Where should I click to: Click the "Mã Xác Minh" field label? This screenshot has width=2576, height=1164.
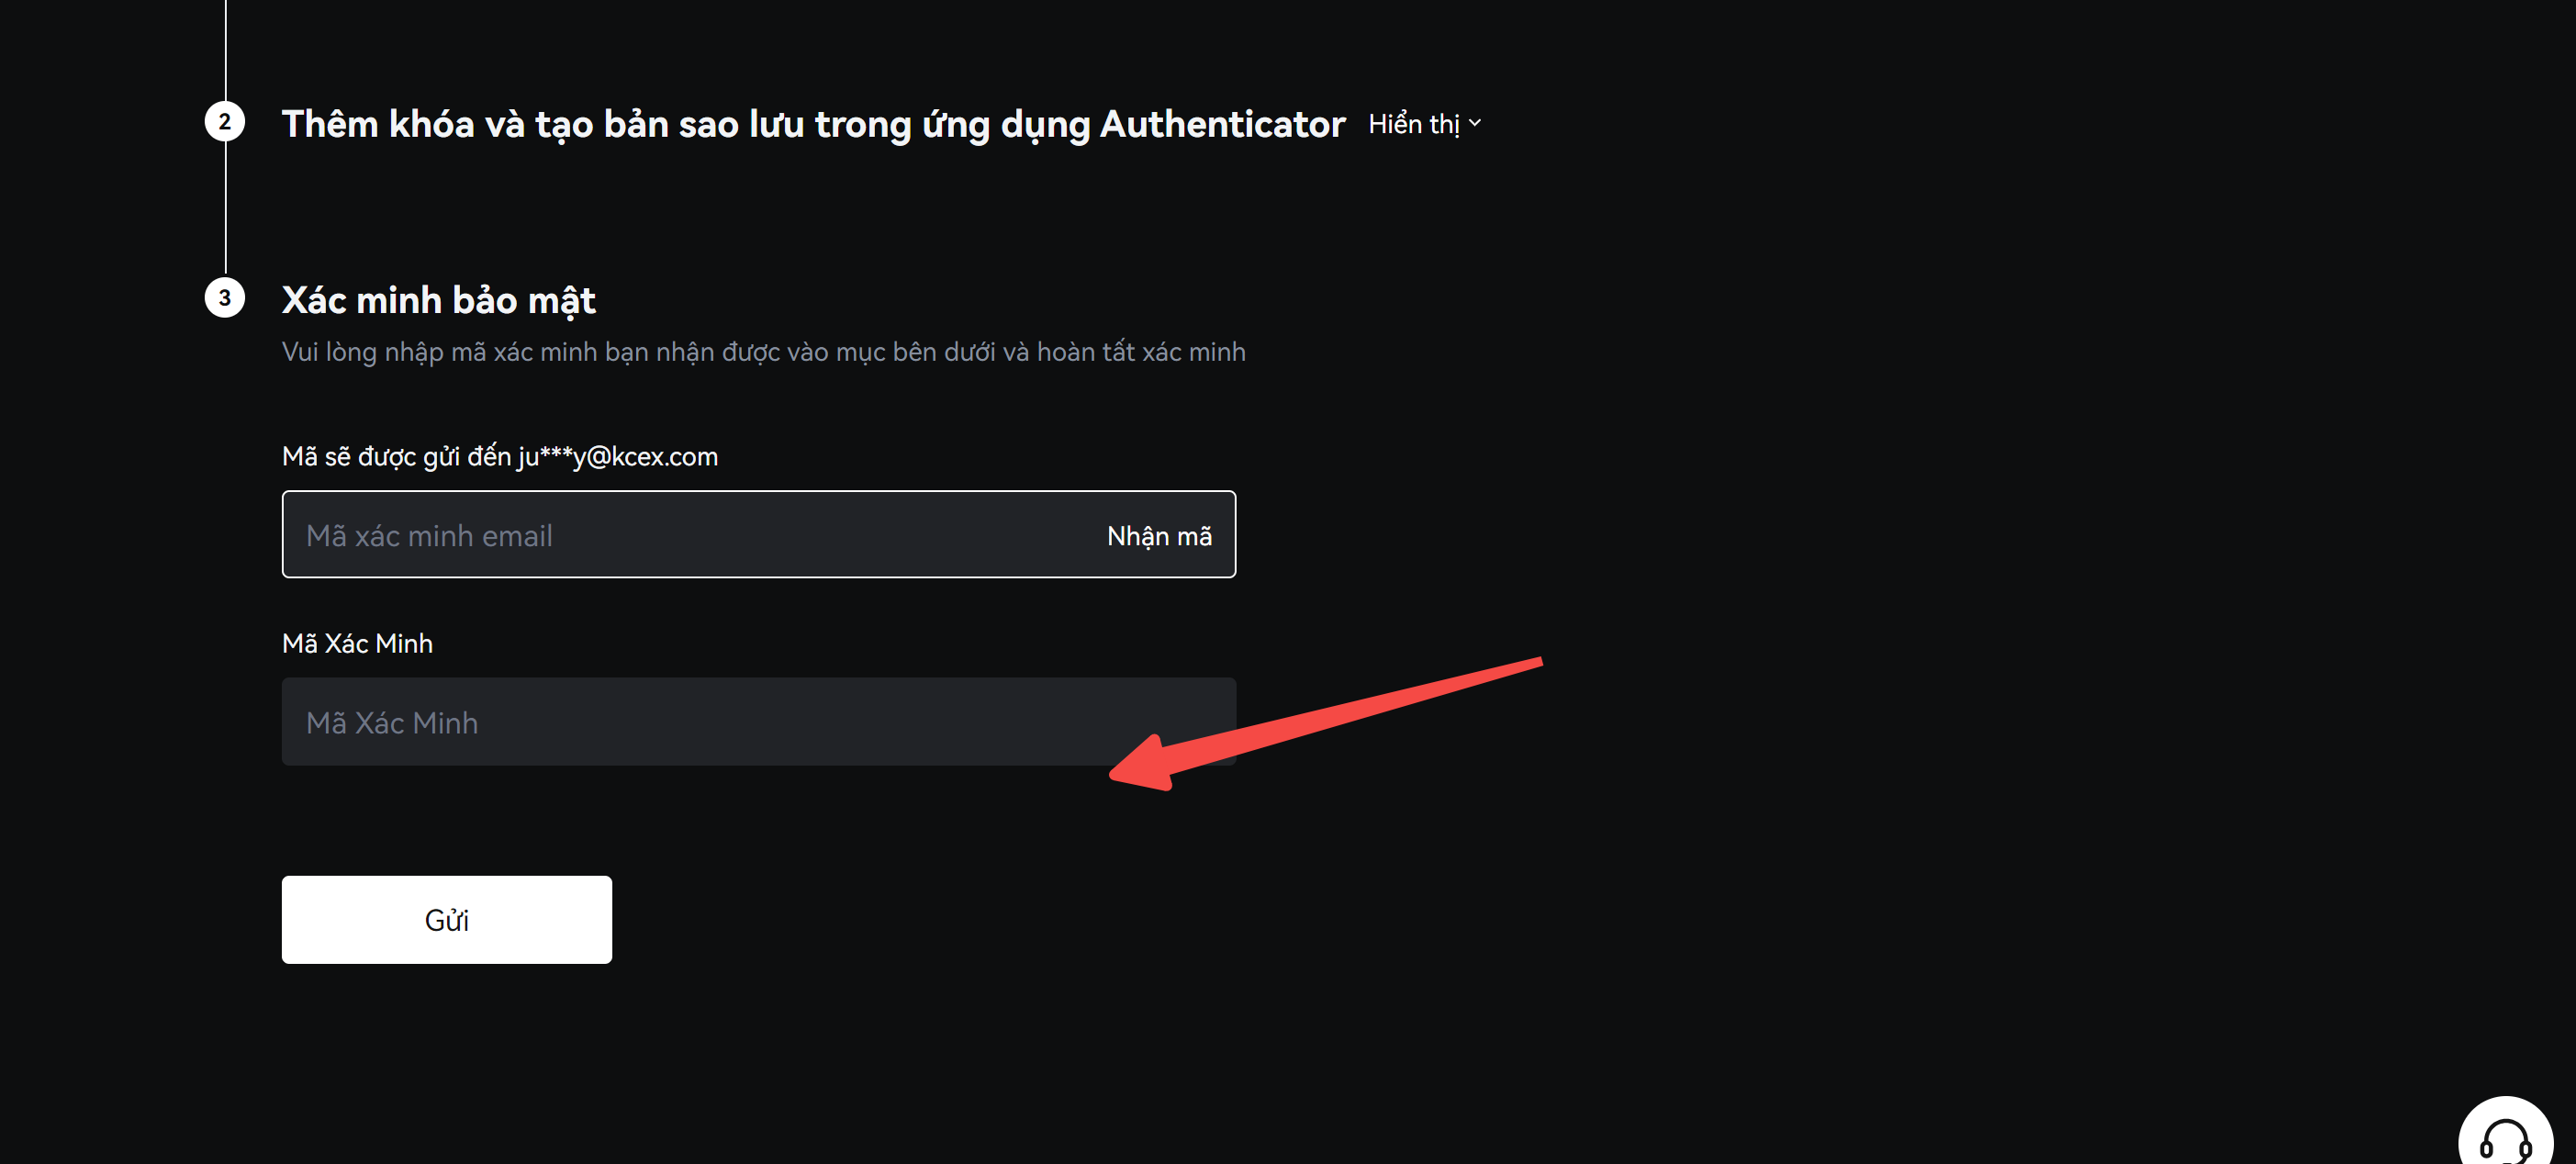[x=357, y=643]
